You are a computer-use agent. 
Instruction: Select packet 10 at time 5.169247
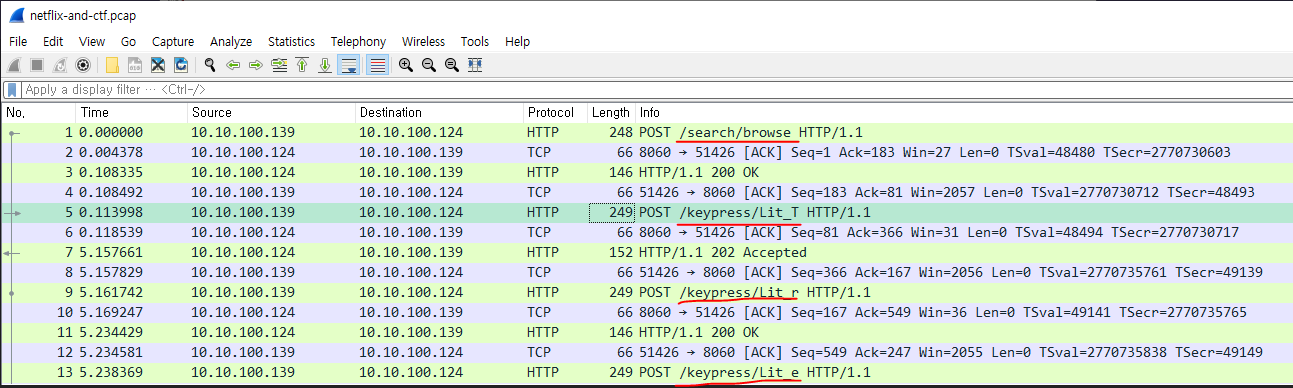pyautogui.click(x=646, y=312)
